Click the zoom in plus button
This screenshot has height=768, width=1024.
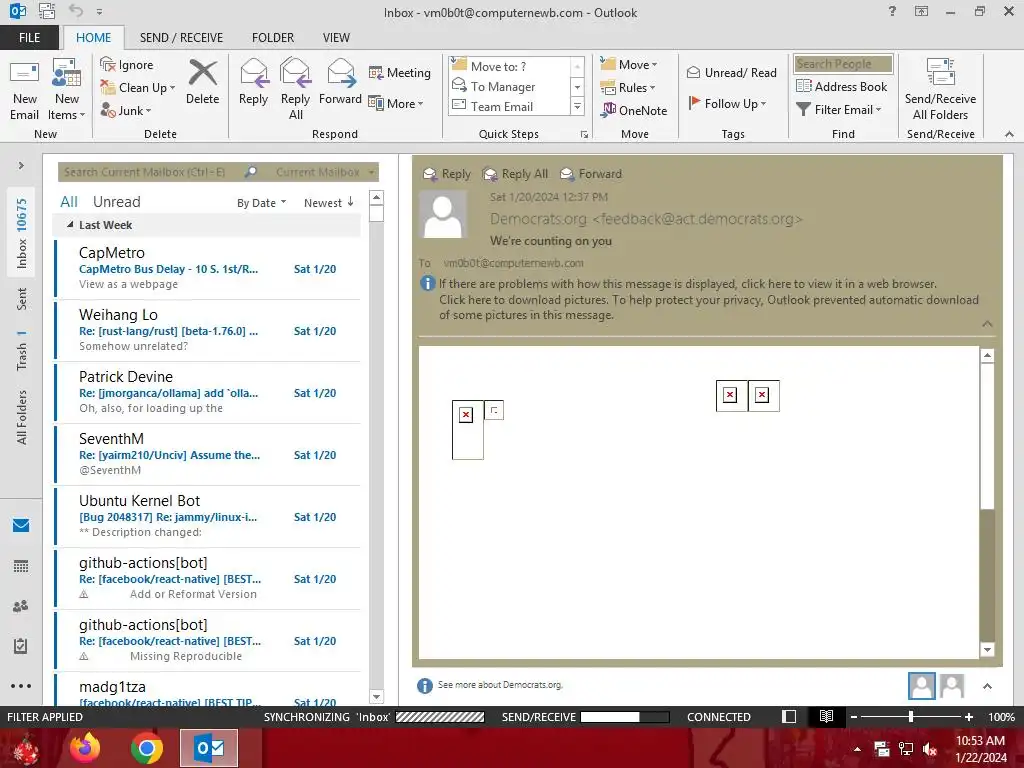point(969,717)
